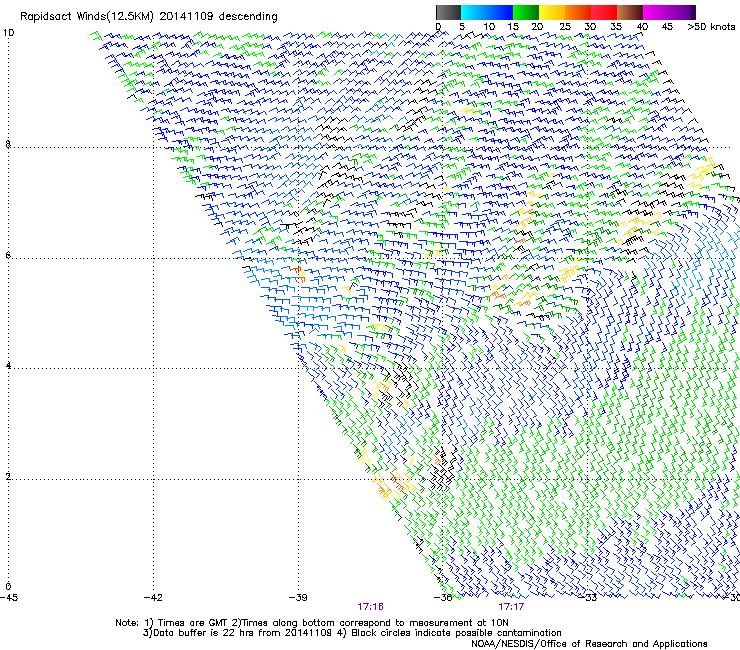This screenshot has width=740, height=650.
Task: Click the purple '17:16' swath time marker
Action: point(370,607)
